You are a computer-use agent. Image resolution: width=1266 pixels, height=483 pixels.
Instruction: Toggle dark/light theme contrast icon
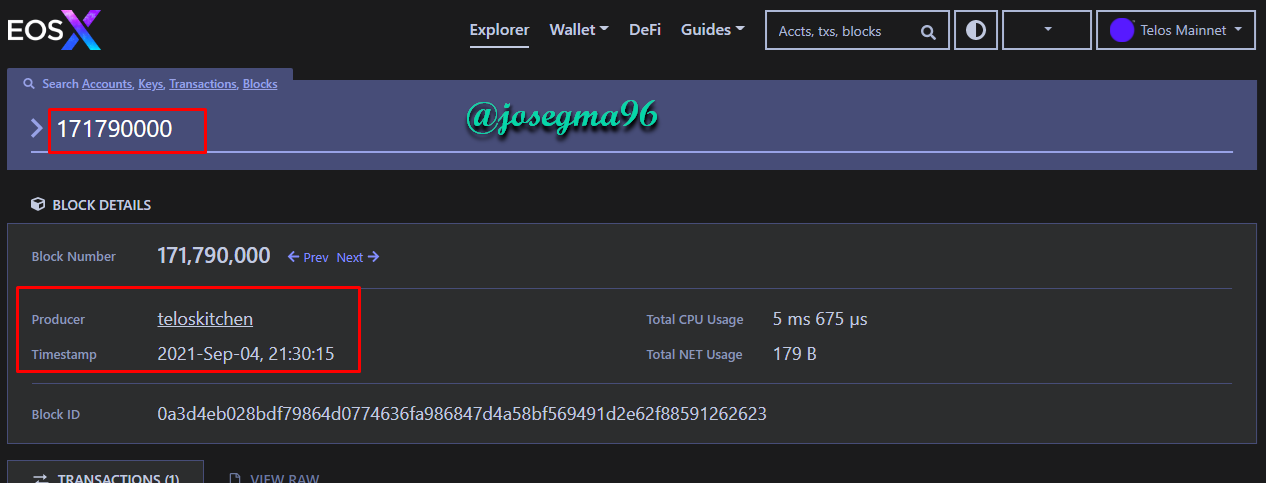[x=975, y=30]
